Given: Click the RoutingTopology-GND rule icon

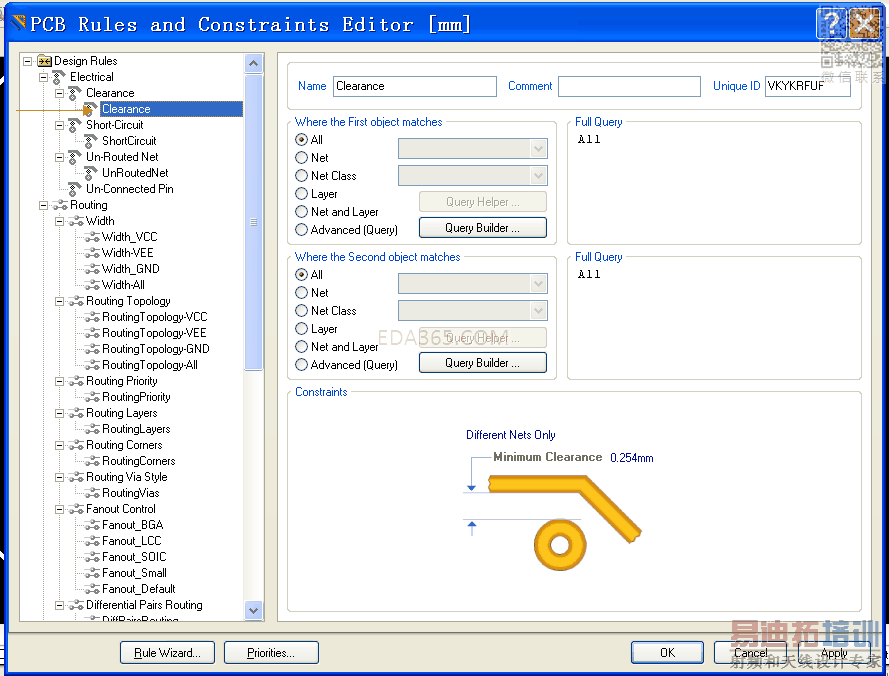Looking at the screenshot, I should click(x=92, y=349).
